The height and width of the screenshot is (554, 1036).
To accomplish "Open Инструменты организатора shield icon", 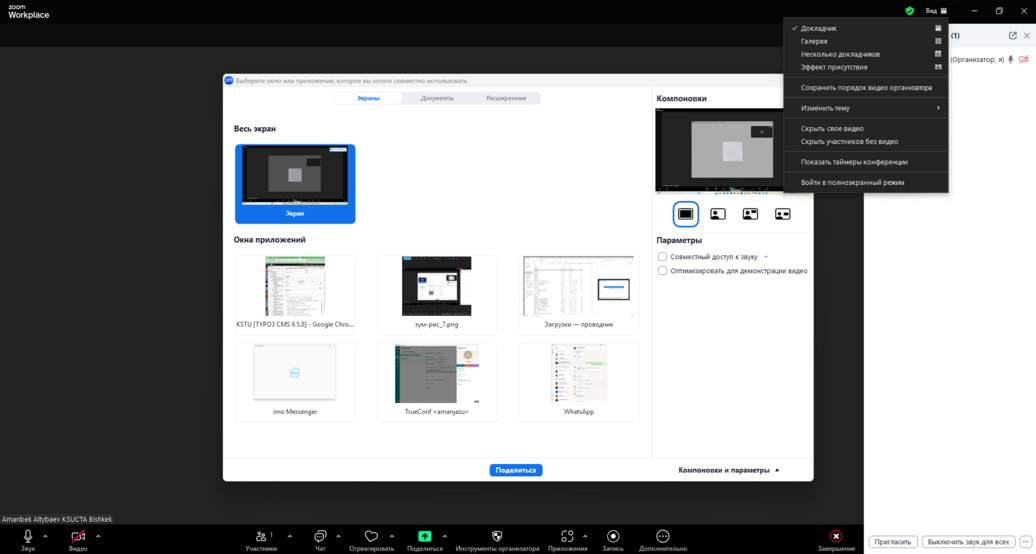I will point(497,537).
